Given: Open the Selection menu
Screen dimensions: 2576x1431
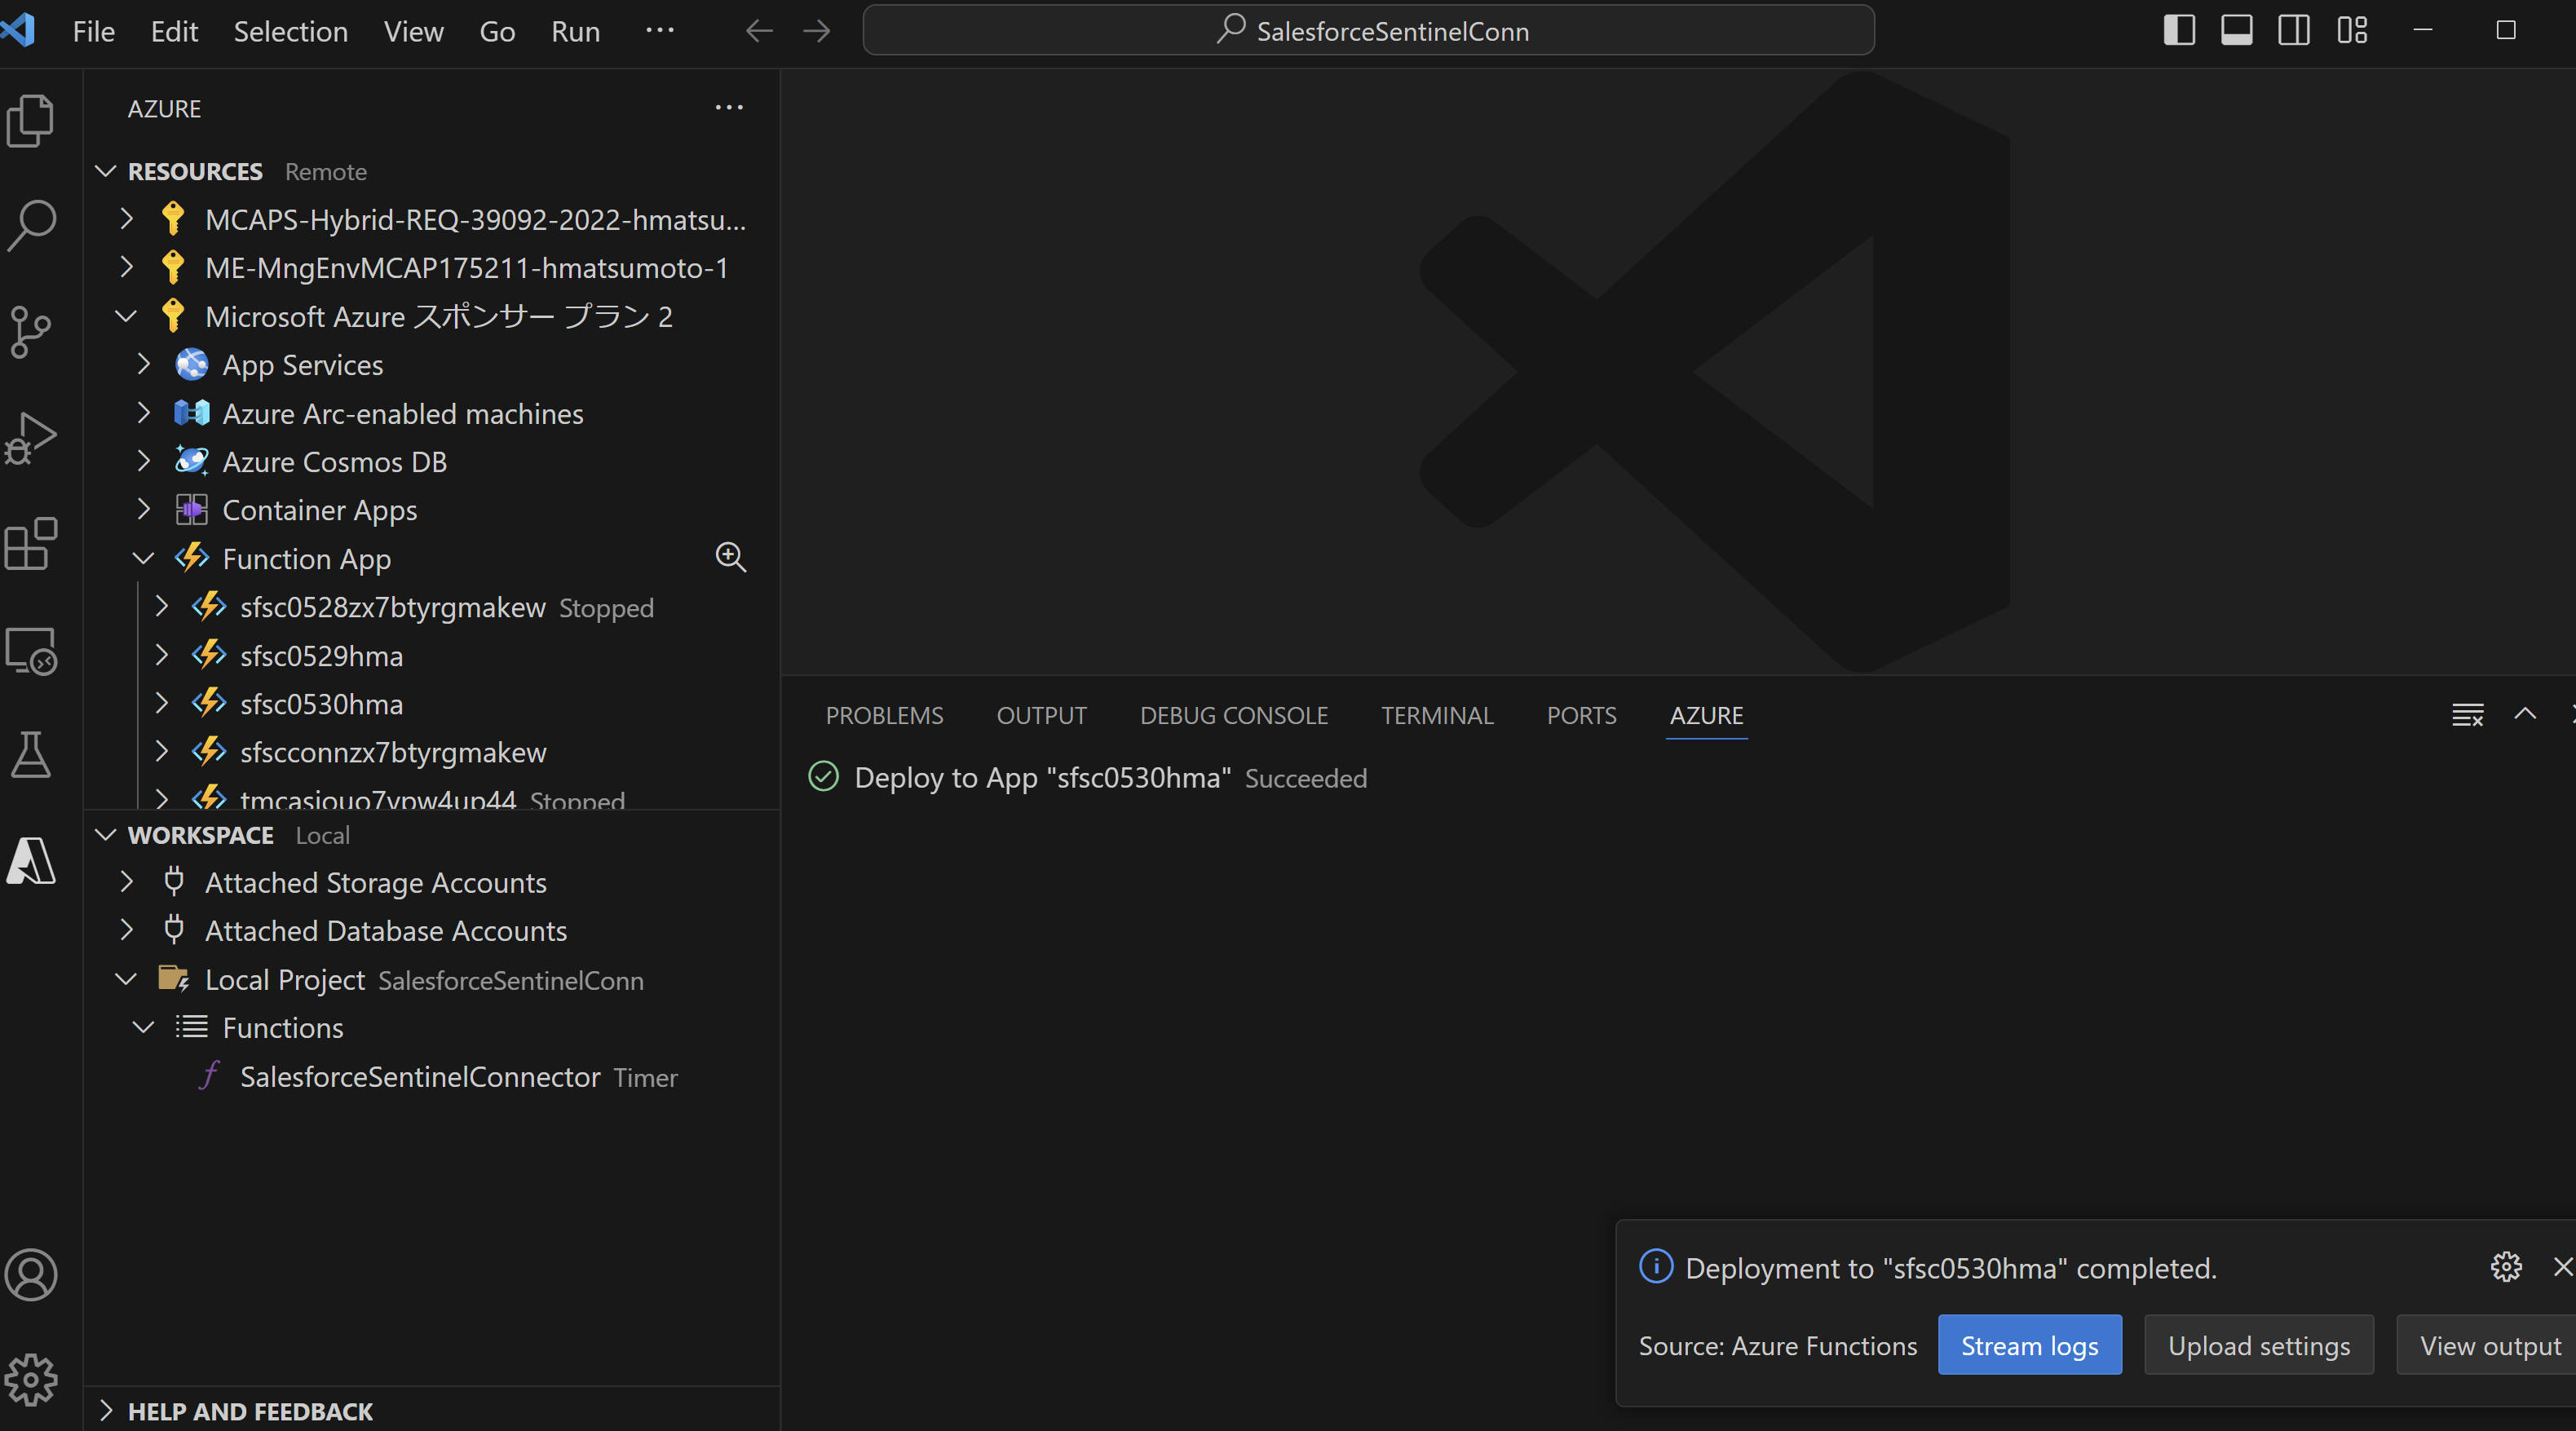Looking at the screenshot, I should point(291,31).
